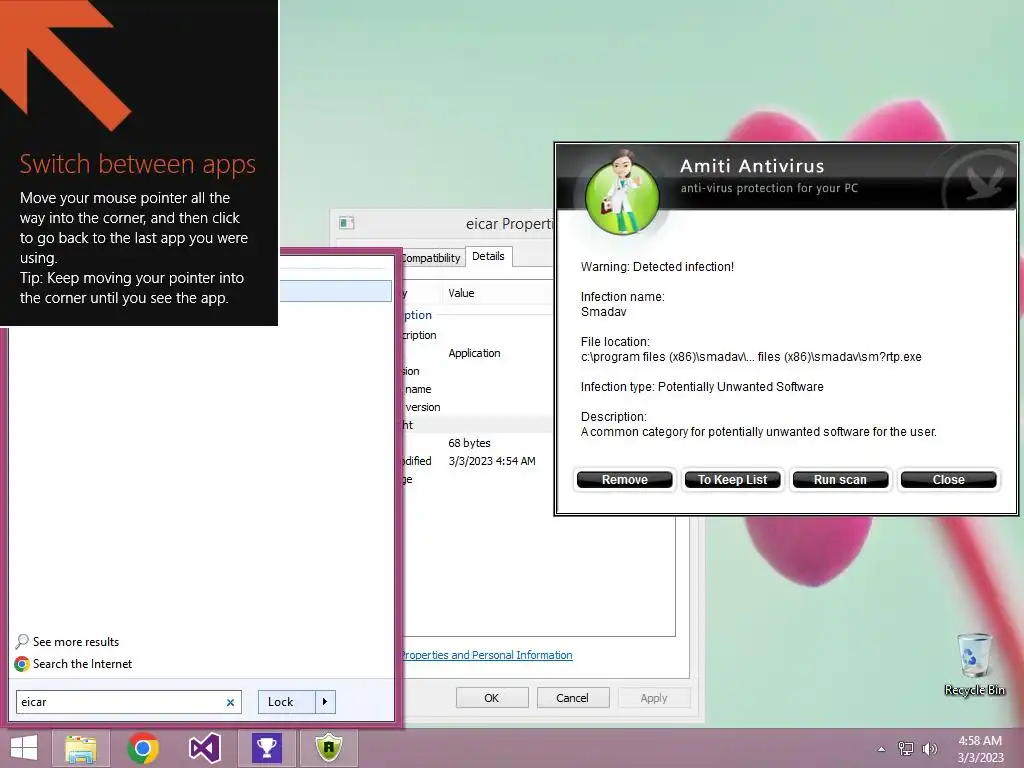Open File Explorer from taskbar

80,748
